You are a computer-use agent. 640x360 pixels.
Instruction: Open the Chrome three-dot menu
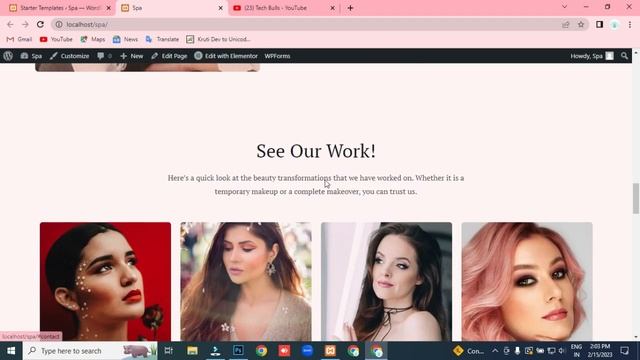pyautogui.click(x=630, y=24)
